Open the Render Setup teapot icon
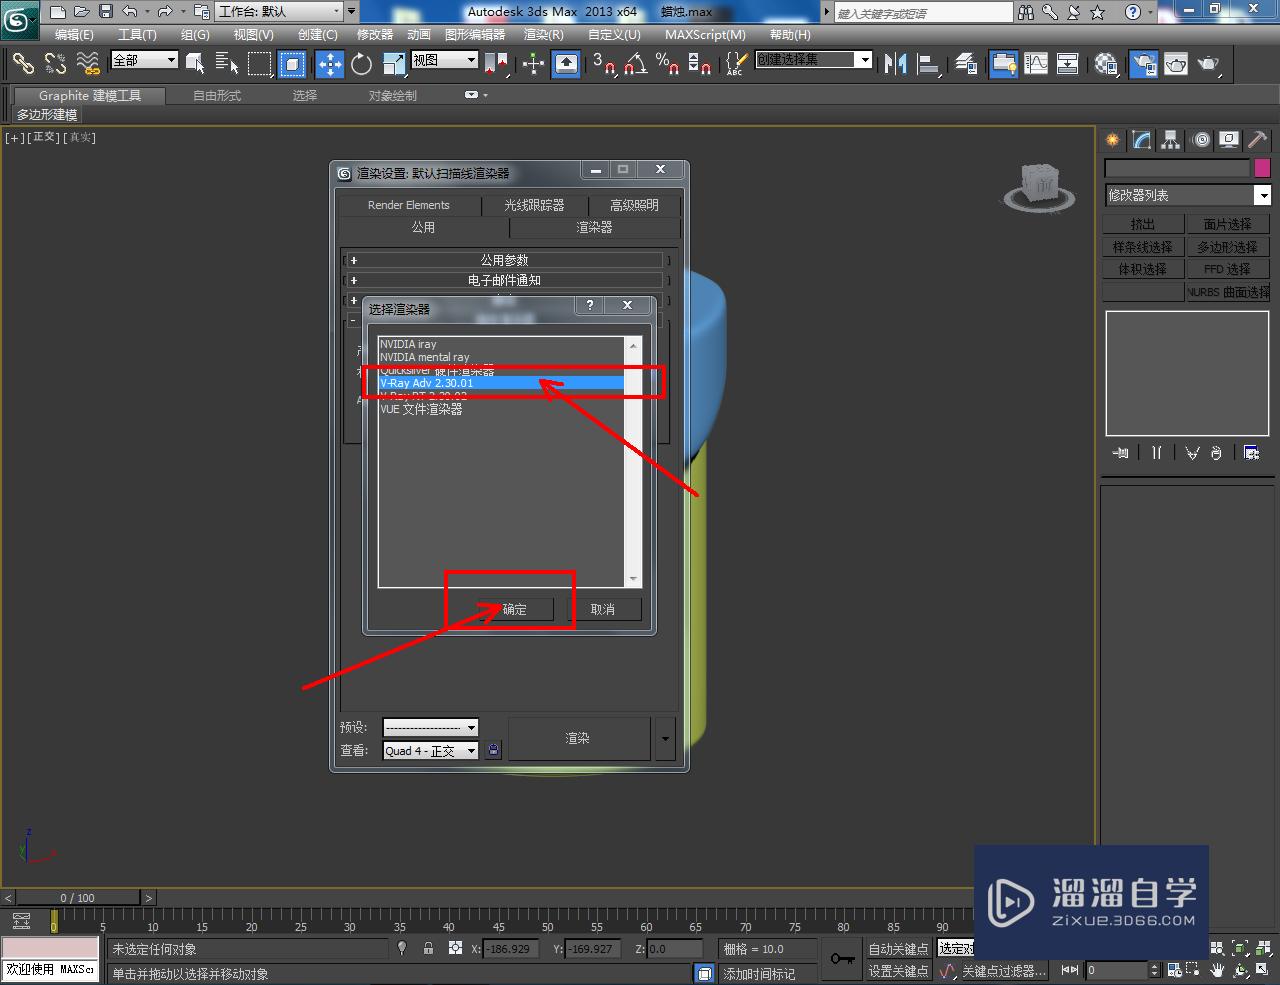1280x985 pixels. [1143, 64]
